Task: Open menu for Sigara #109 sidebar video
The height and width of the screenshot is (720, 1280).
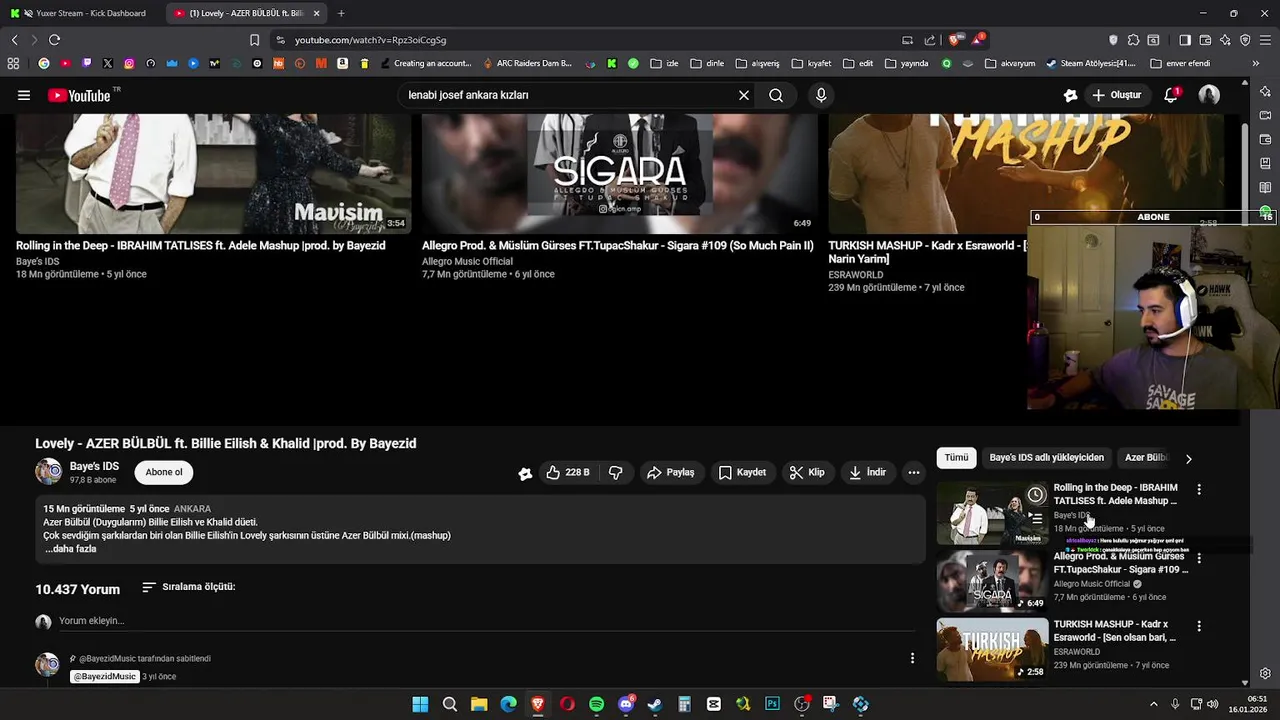Action: (x=1199, y=558)
